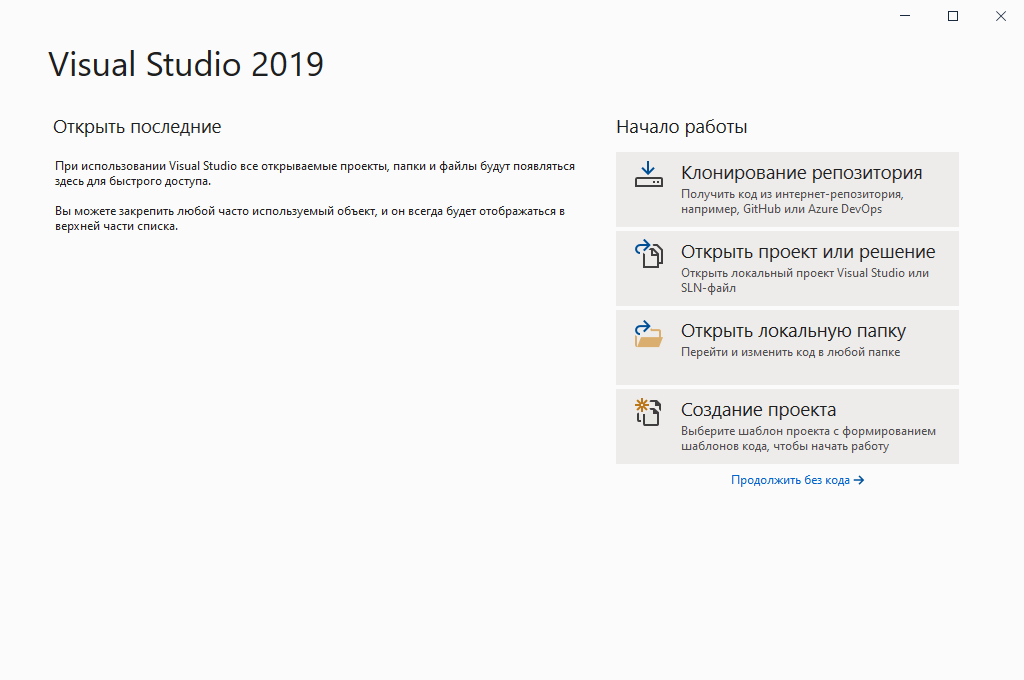The height and width of the screenshot is (680, 1024).
Task: Close the Visual Studio 2019 window
Action: [1000, 16]
